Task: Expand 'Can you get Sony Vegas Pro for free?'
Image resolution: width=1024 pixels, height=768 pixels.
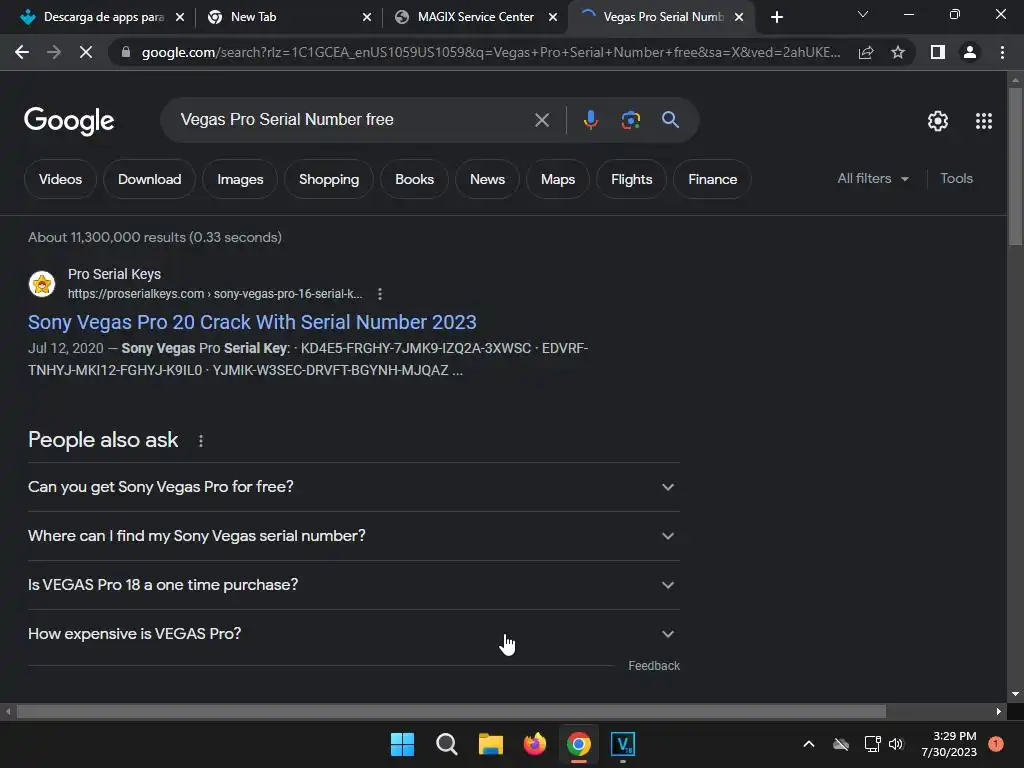Action: click(353, 487)
